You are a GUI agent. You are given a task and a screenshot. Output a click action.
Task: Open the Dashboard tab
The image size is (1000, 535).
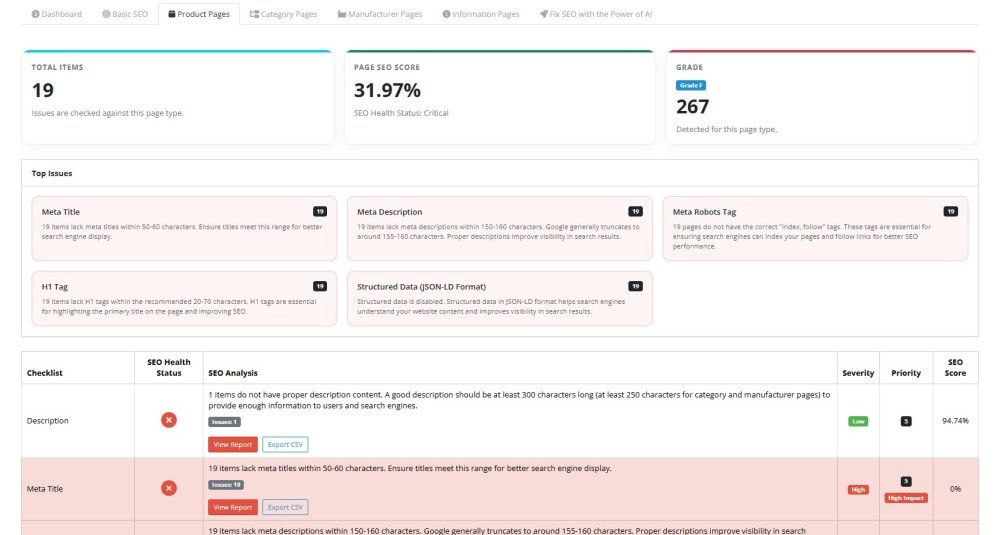56,15
